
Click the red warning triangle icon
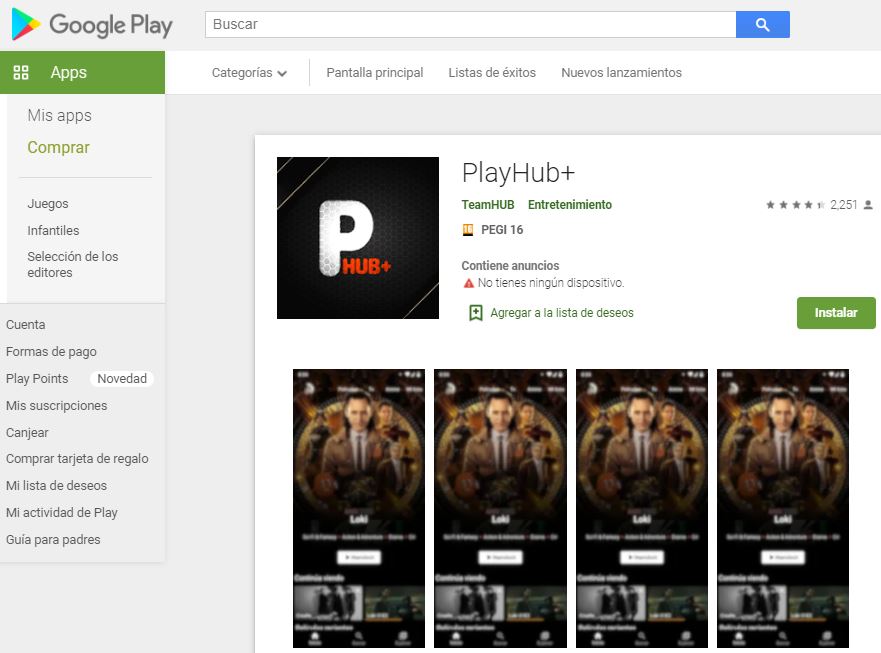pyautogui.click(x=468, y=284)
